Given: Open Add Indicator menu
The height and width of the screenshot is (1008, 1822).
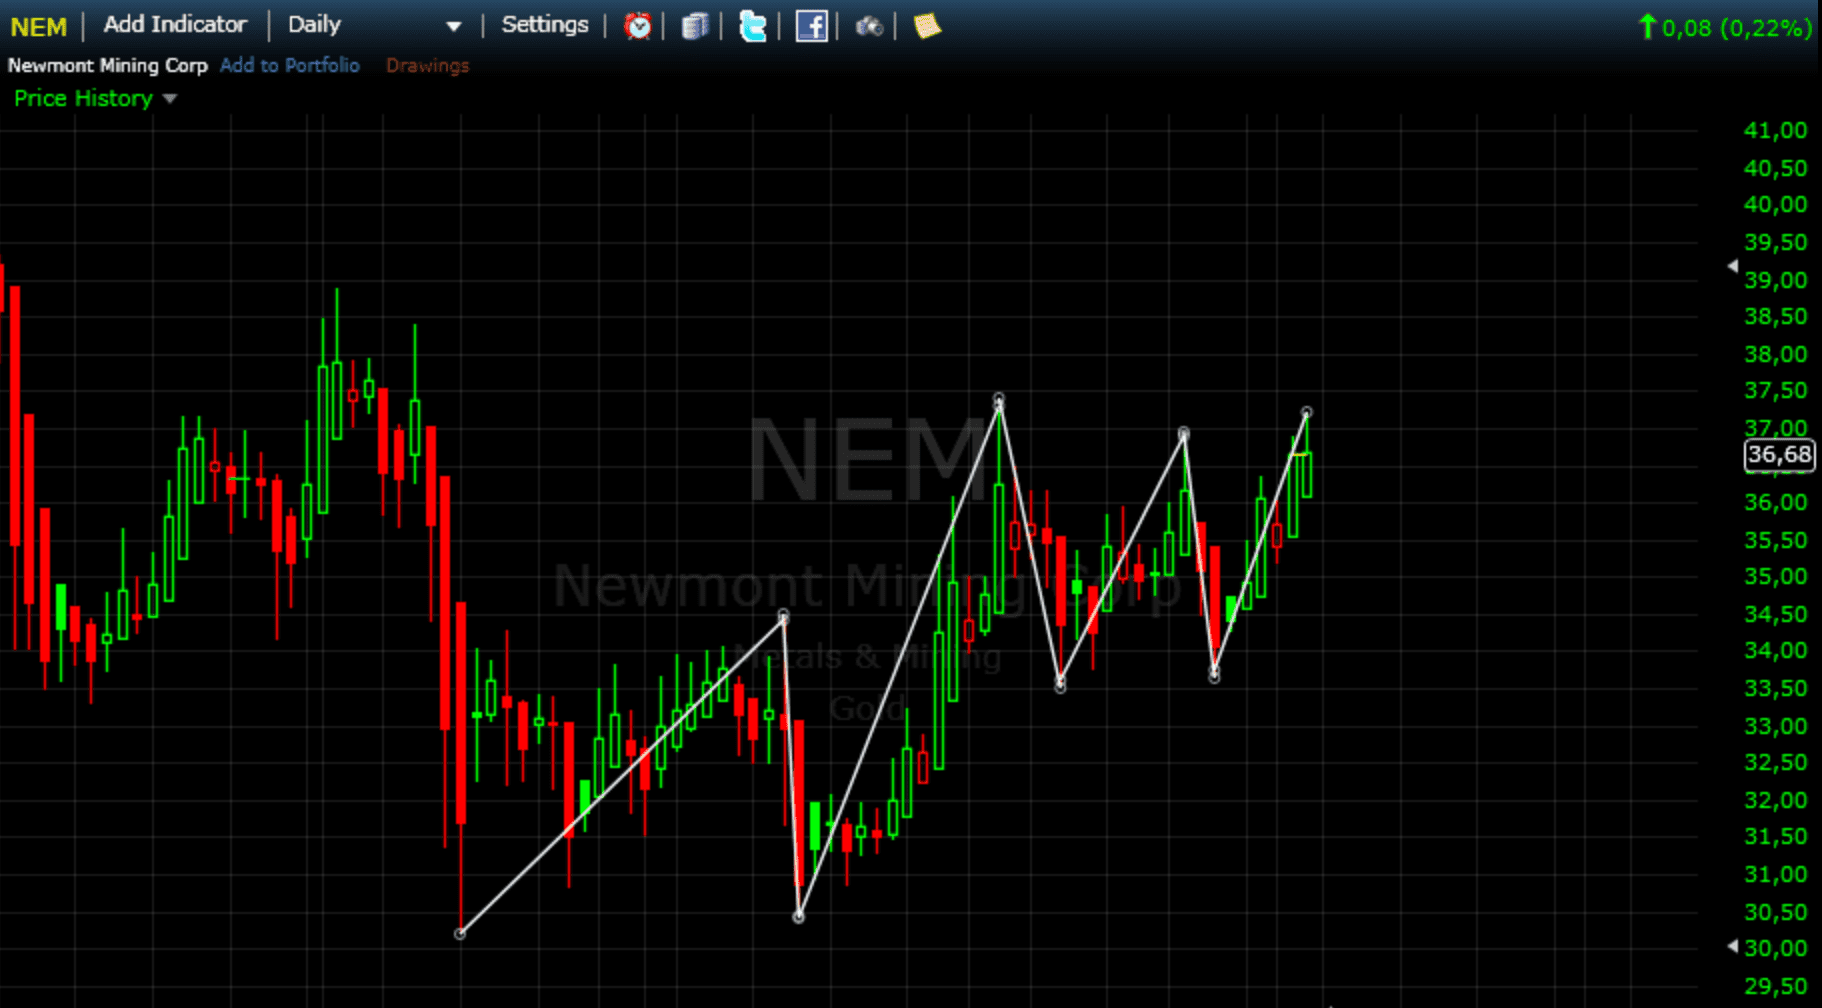Looking at the screenshot, I should 175,24.
